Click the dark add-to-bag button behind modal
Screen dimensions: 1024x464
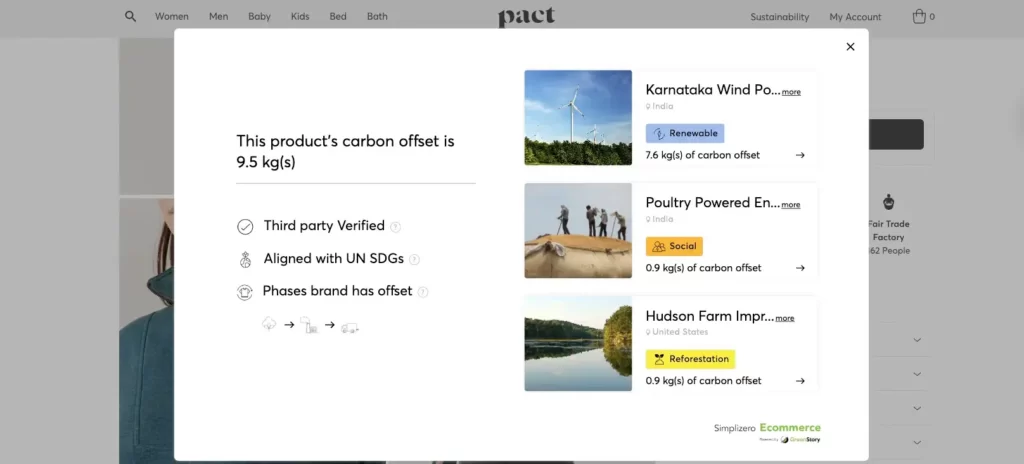pyautogui.click(x=895, y=135)
